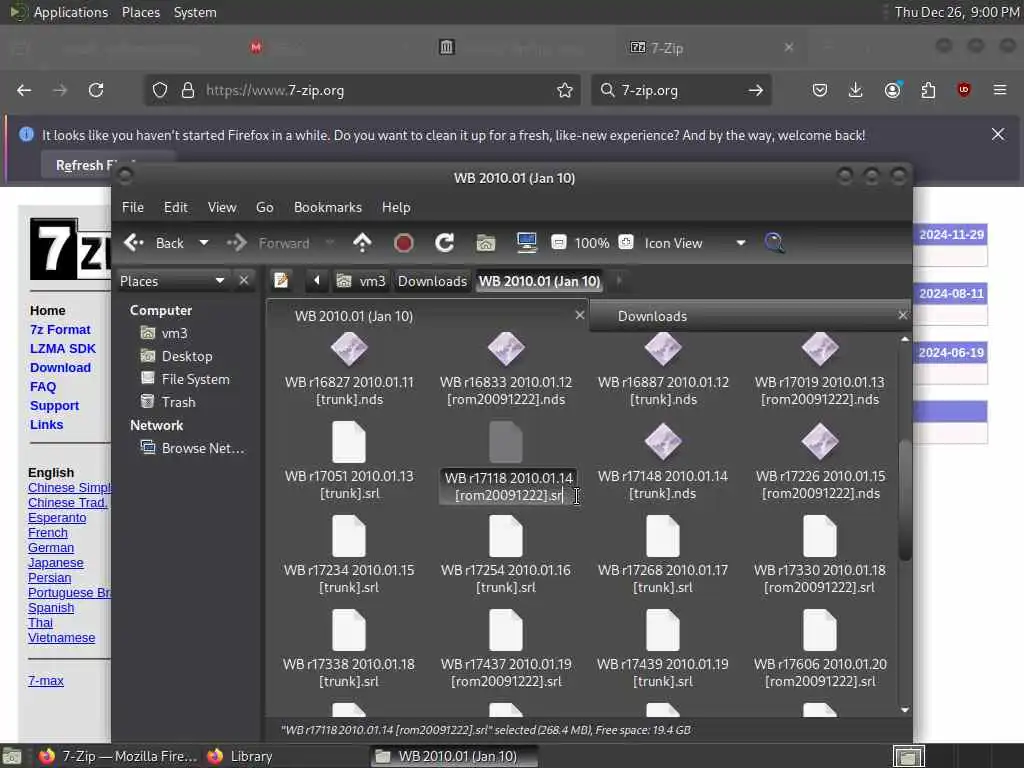
Task: Click the search magnifier icon
Action: [x=775, y=243]
